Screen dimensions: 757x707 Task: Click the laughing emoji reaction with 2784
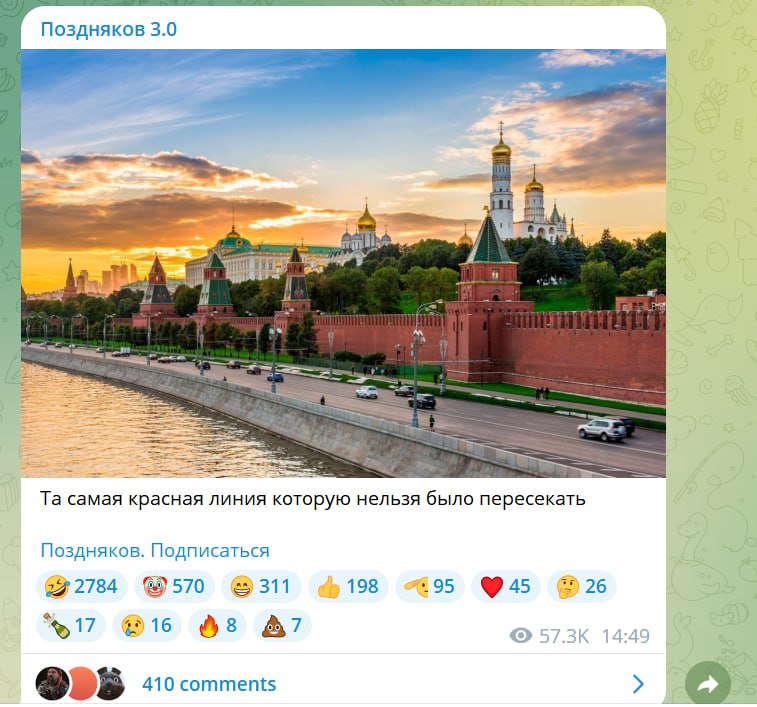[82, 586]
